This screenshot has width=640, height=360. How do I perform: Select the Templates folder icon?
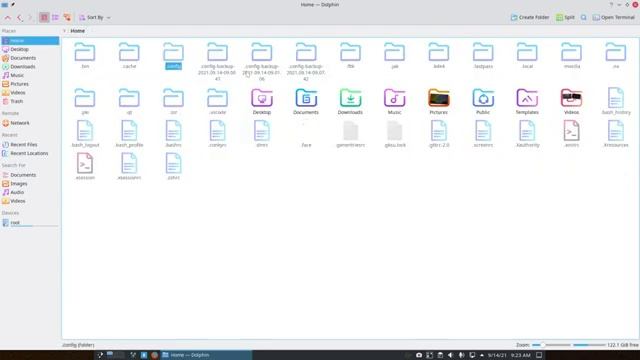click(527, 98)
